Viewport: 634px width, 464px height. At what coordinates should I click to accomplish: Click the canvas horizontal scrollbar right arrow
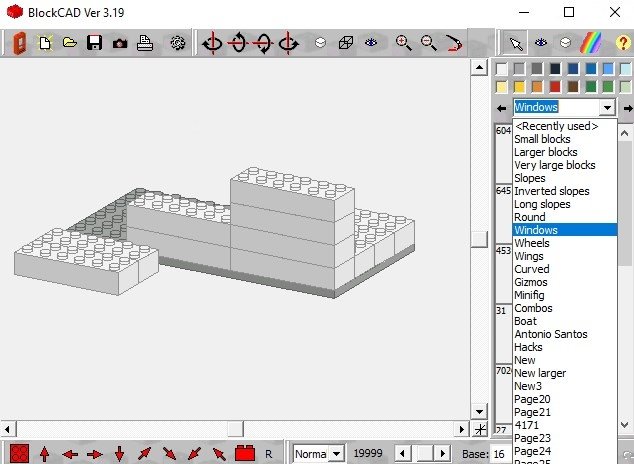tap(461, 429)
